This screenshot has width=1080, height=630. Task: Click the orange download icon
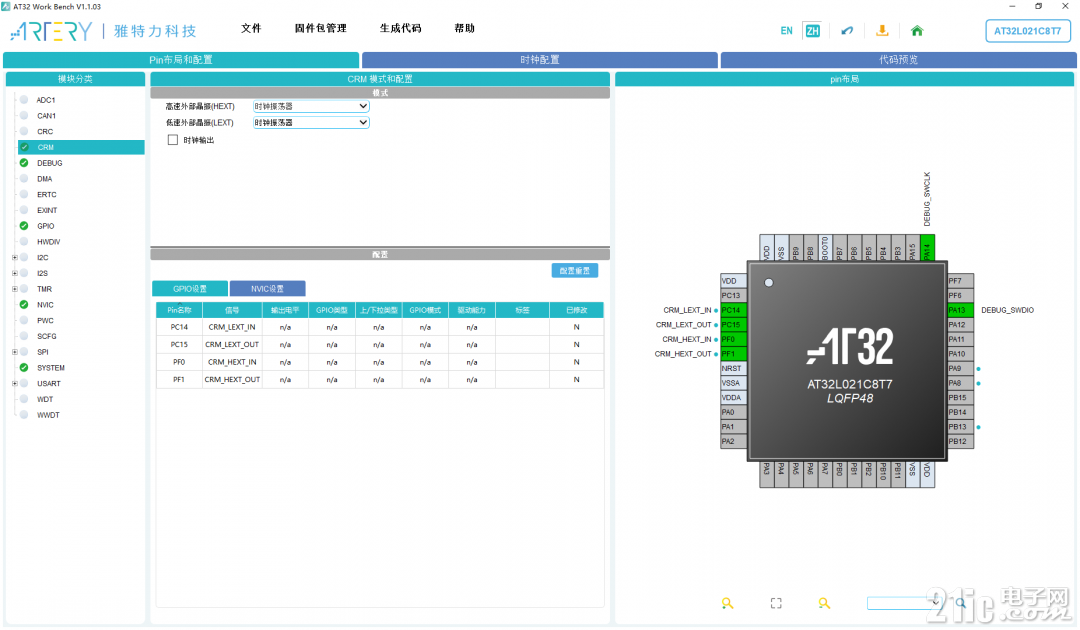point(882,31)
